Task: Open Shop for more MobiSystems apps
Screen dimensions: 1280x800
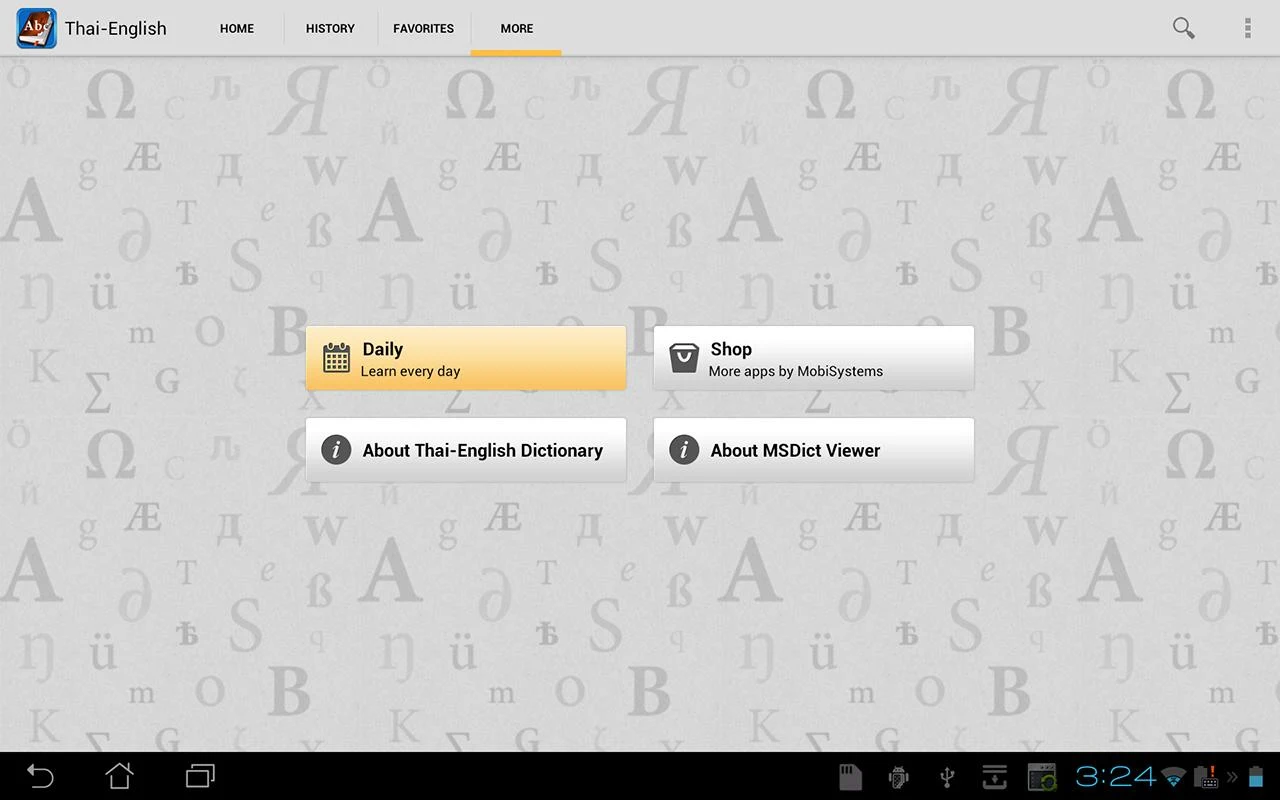Action: click(813, 357)
